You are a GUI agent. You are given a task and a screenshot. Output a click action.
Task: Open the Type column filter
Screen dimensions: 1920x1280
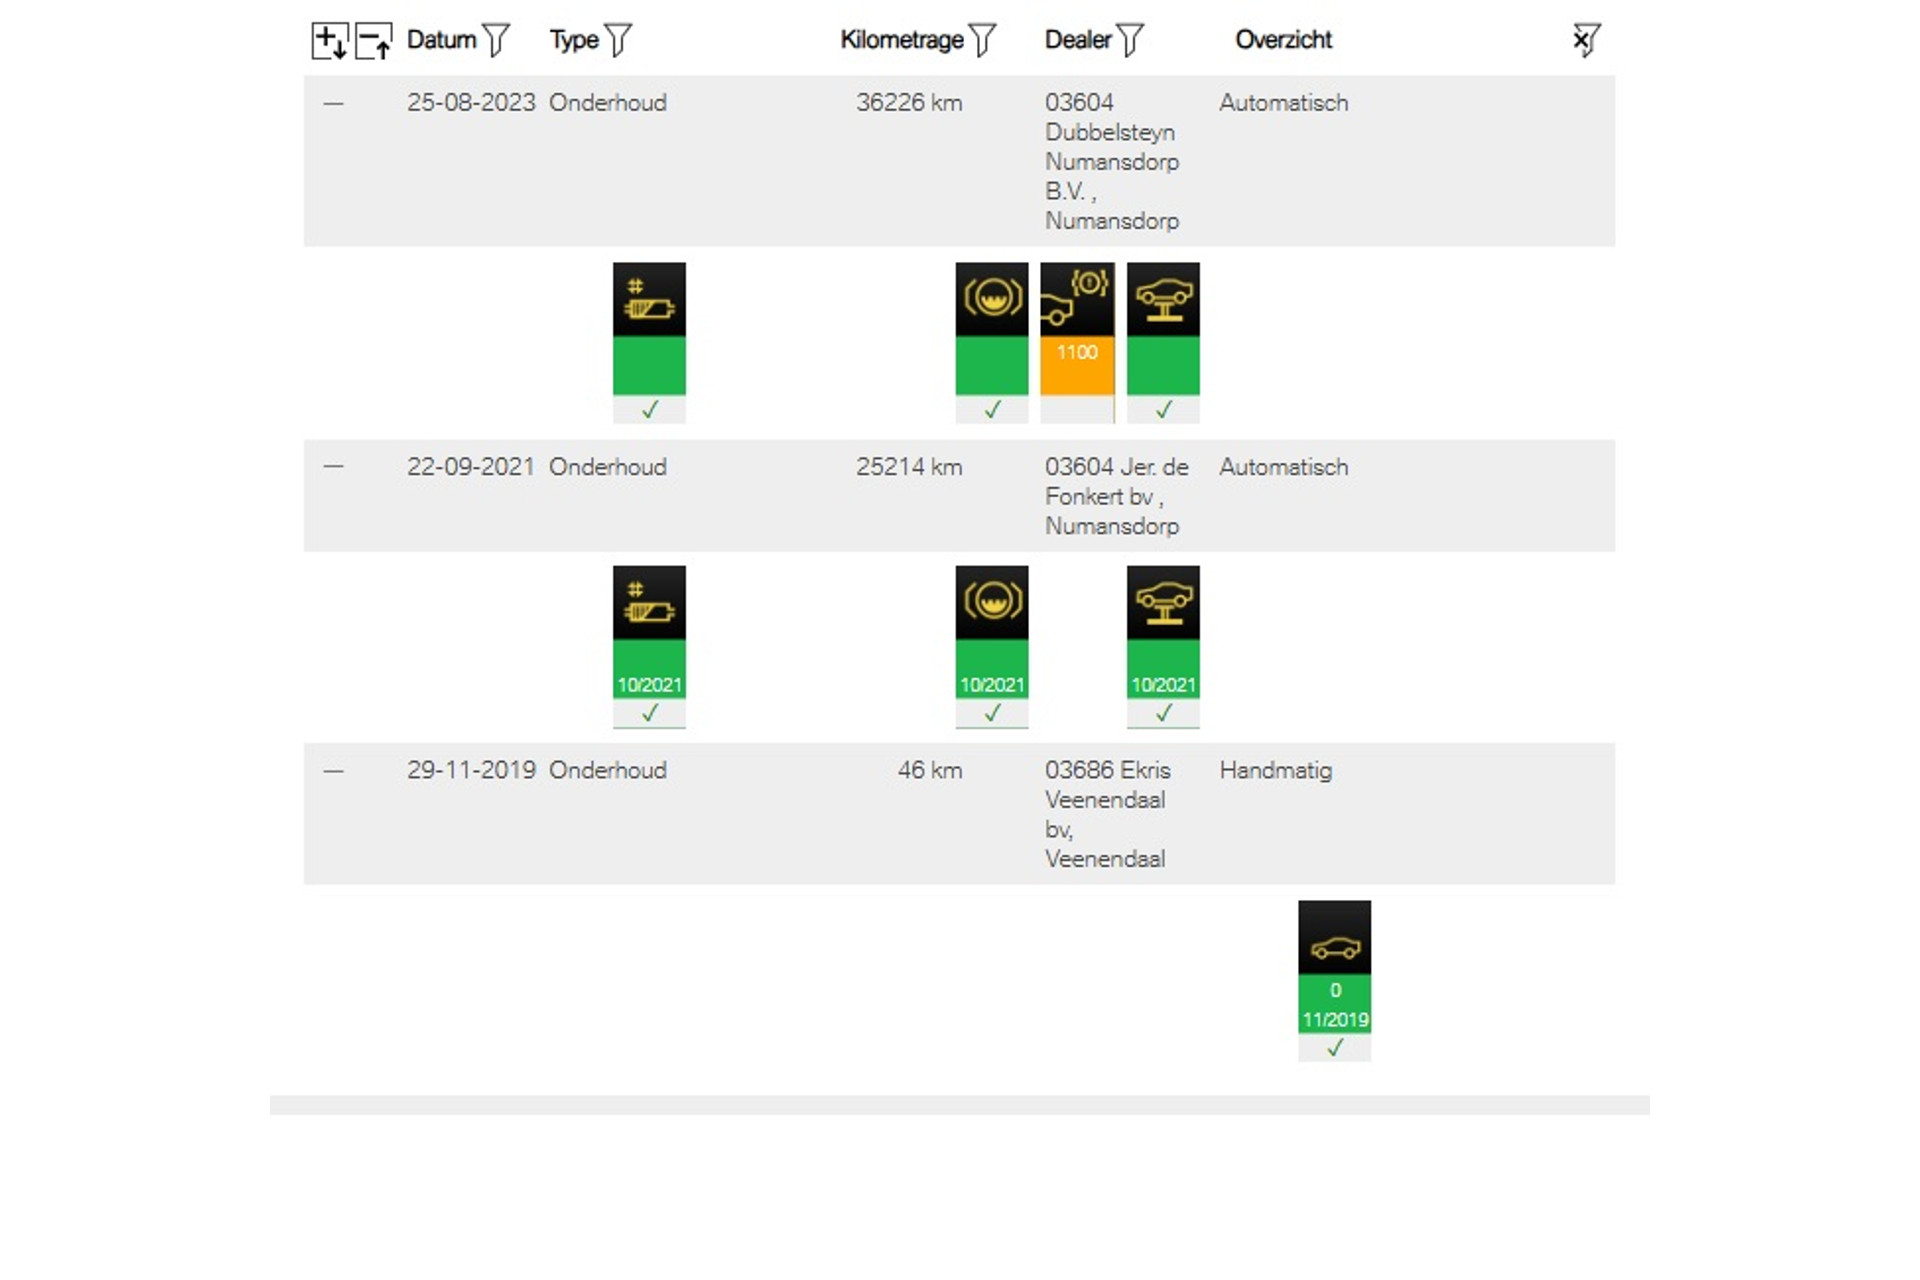tap(619, 40)
